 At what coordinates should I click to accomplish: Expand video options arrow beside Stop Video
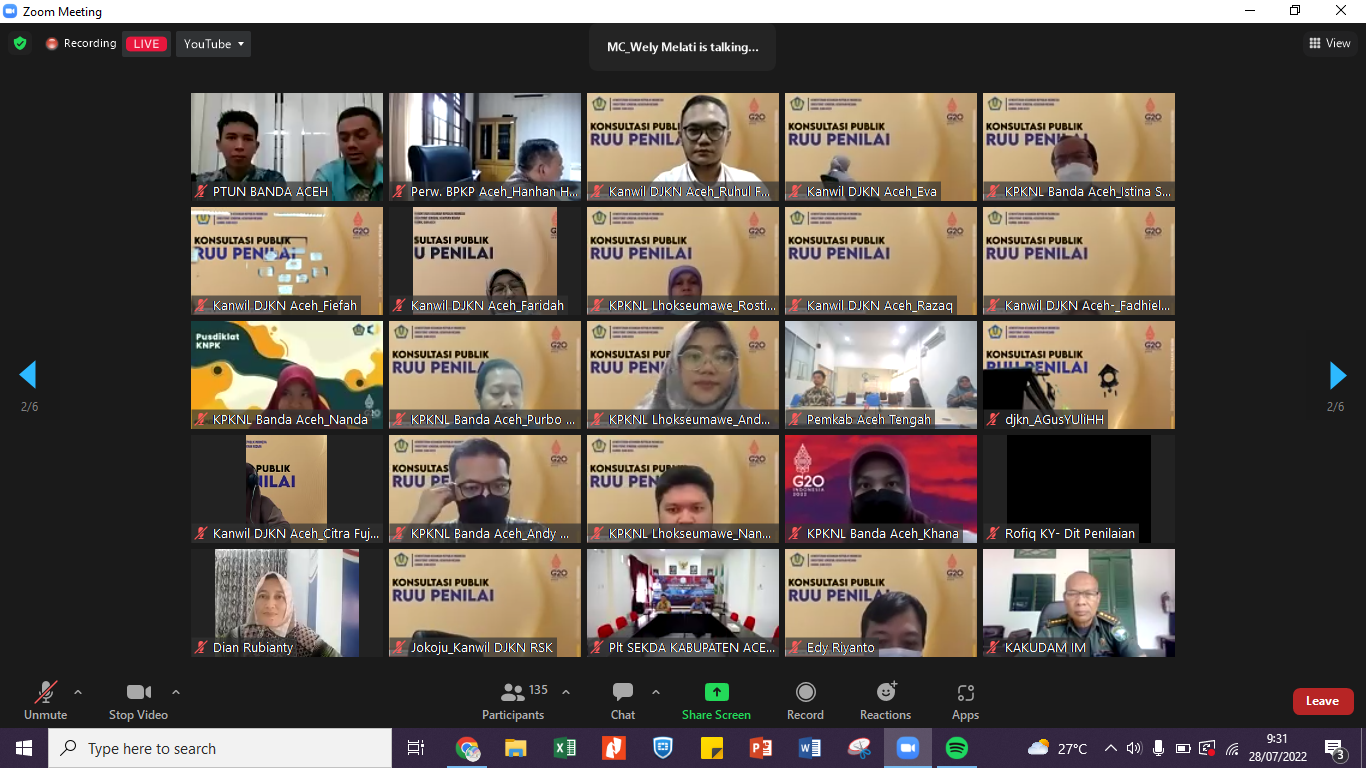(176, 692)
